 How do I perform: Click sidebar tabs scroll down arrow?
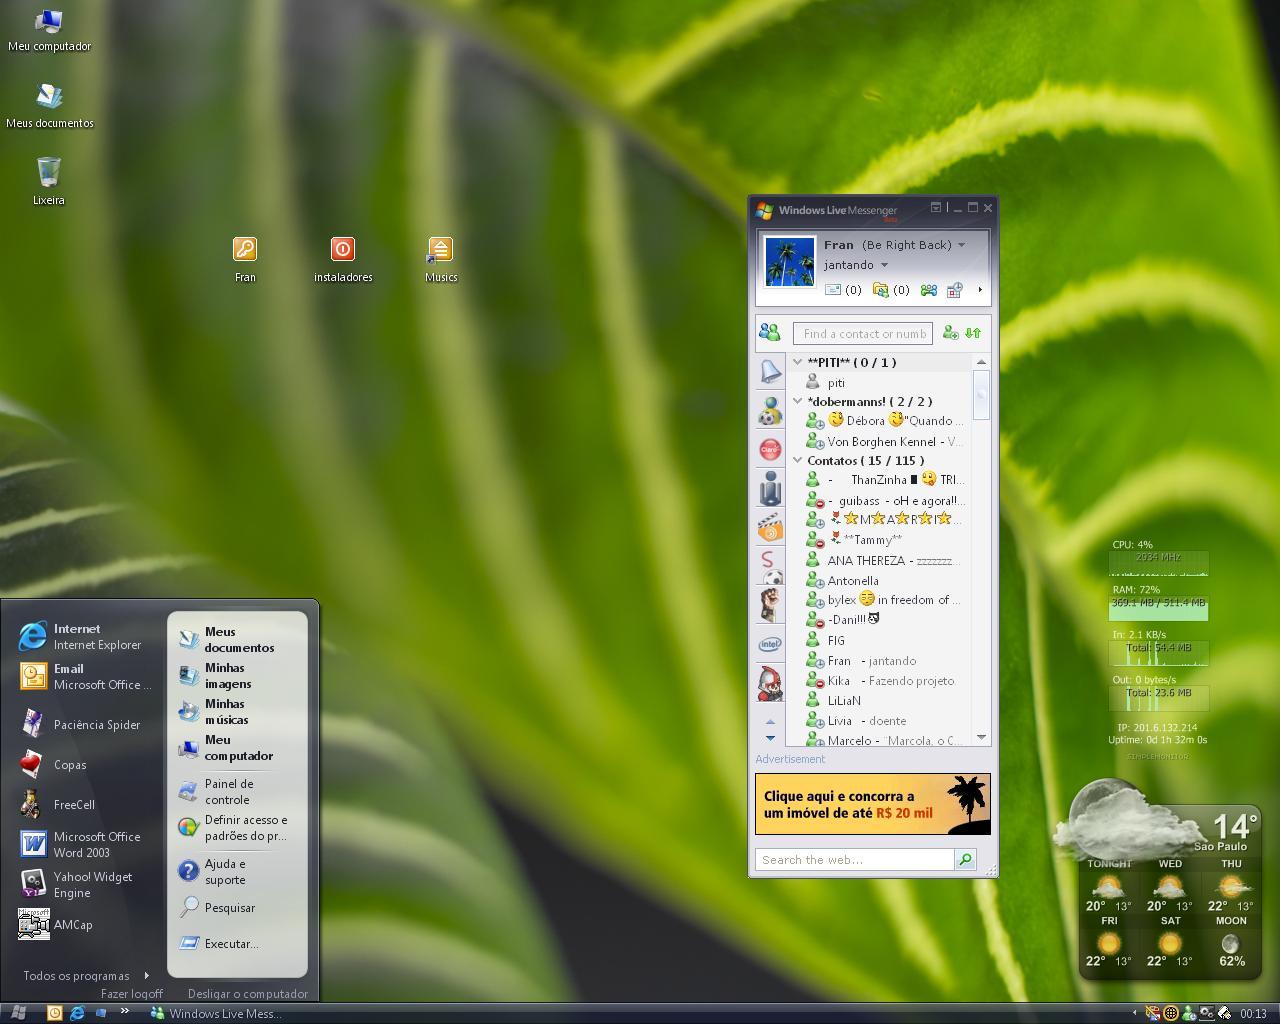click(770, 738)
